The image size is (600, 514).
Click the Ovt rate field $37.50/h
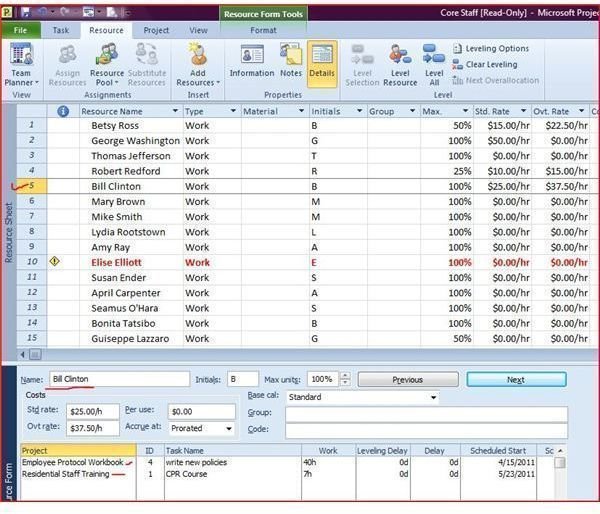[x=93, y=428]
